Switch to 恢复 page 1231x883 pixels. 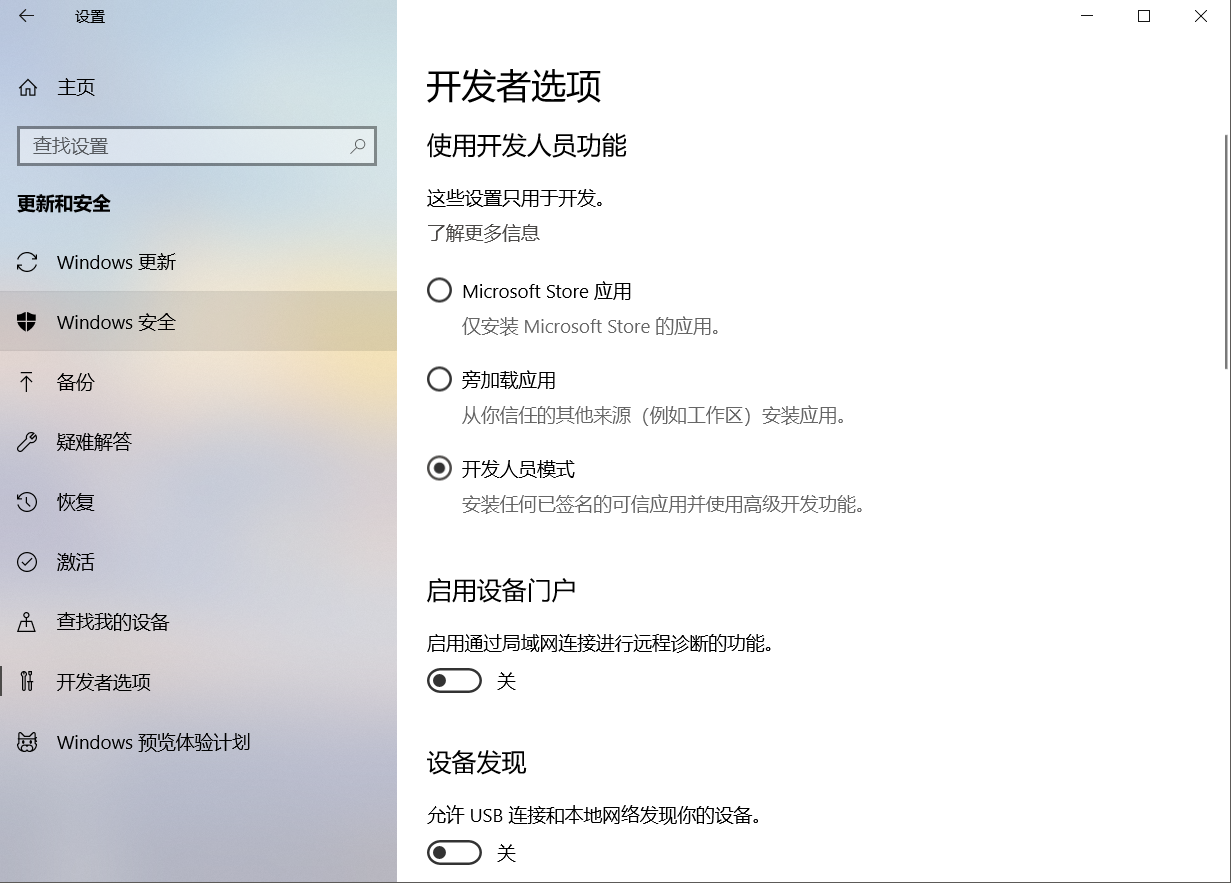click(198, 502)
